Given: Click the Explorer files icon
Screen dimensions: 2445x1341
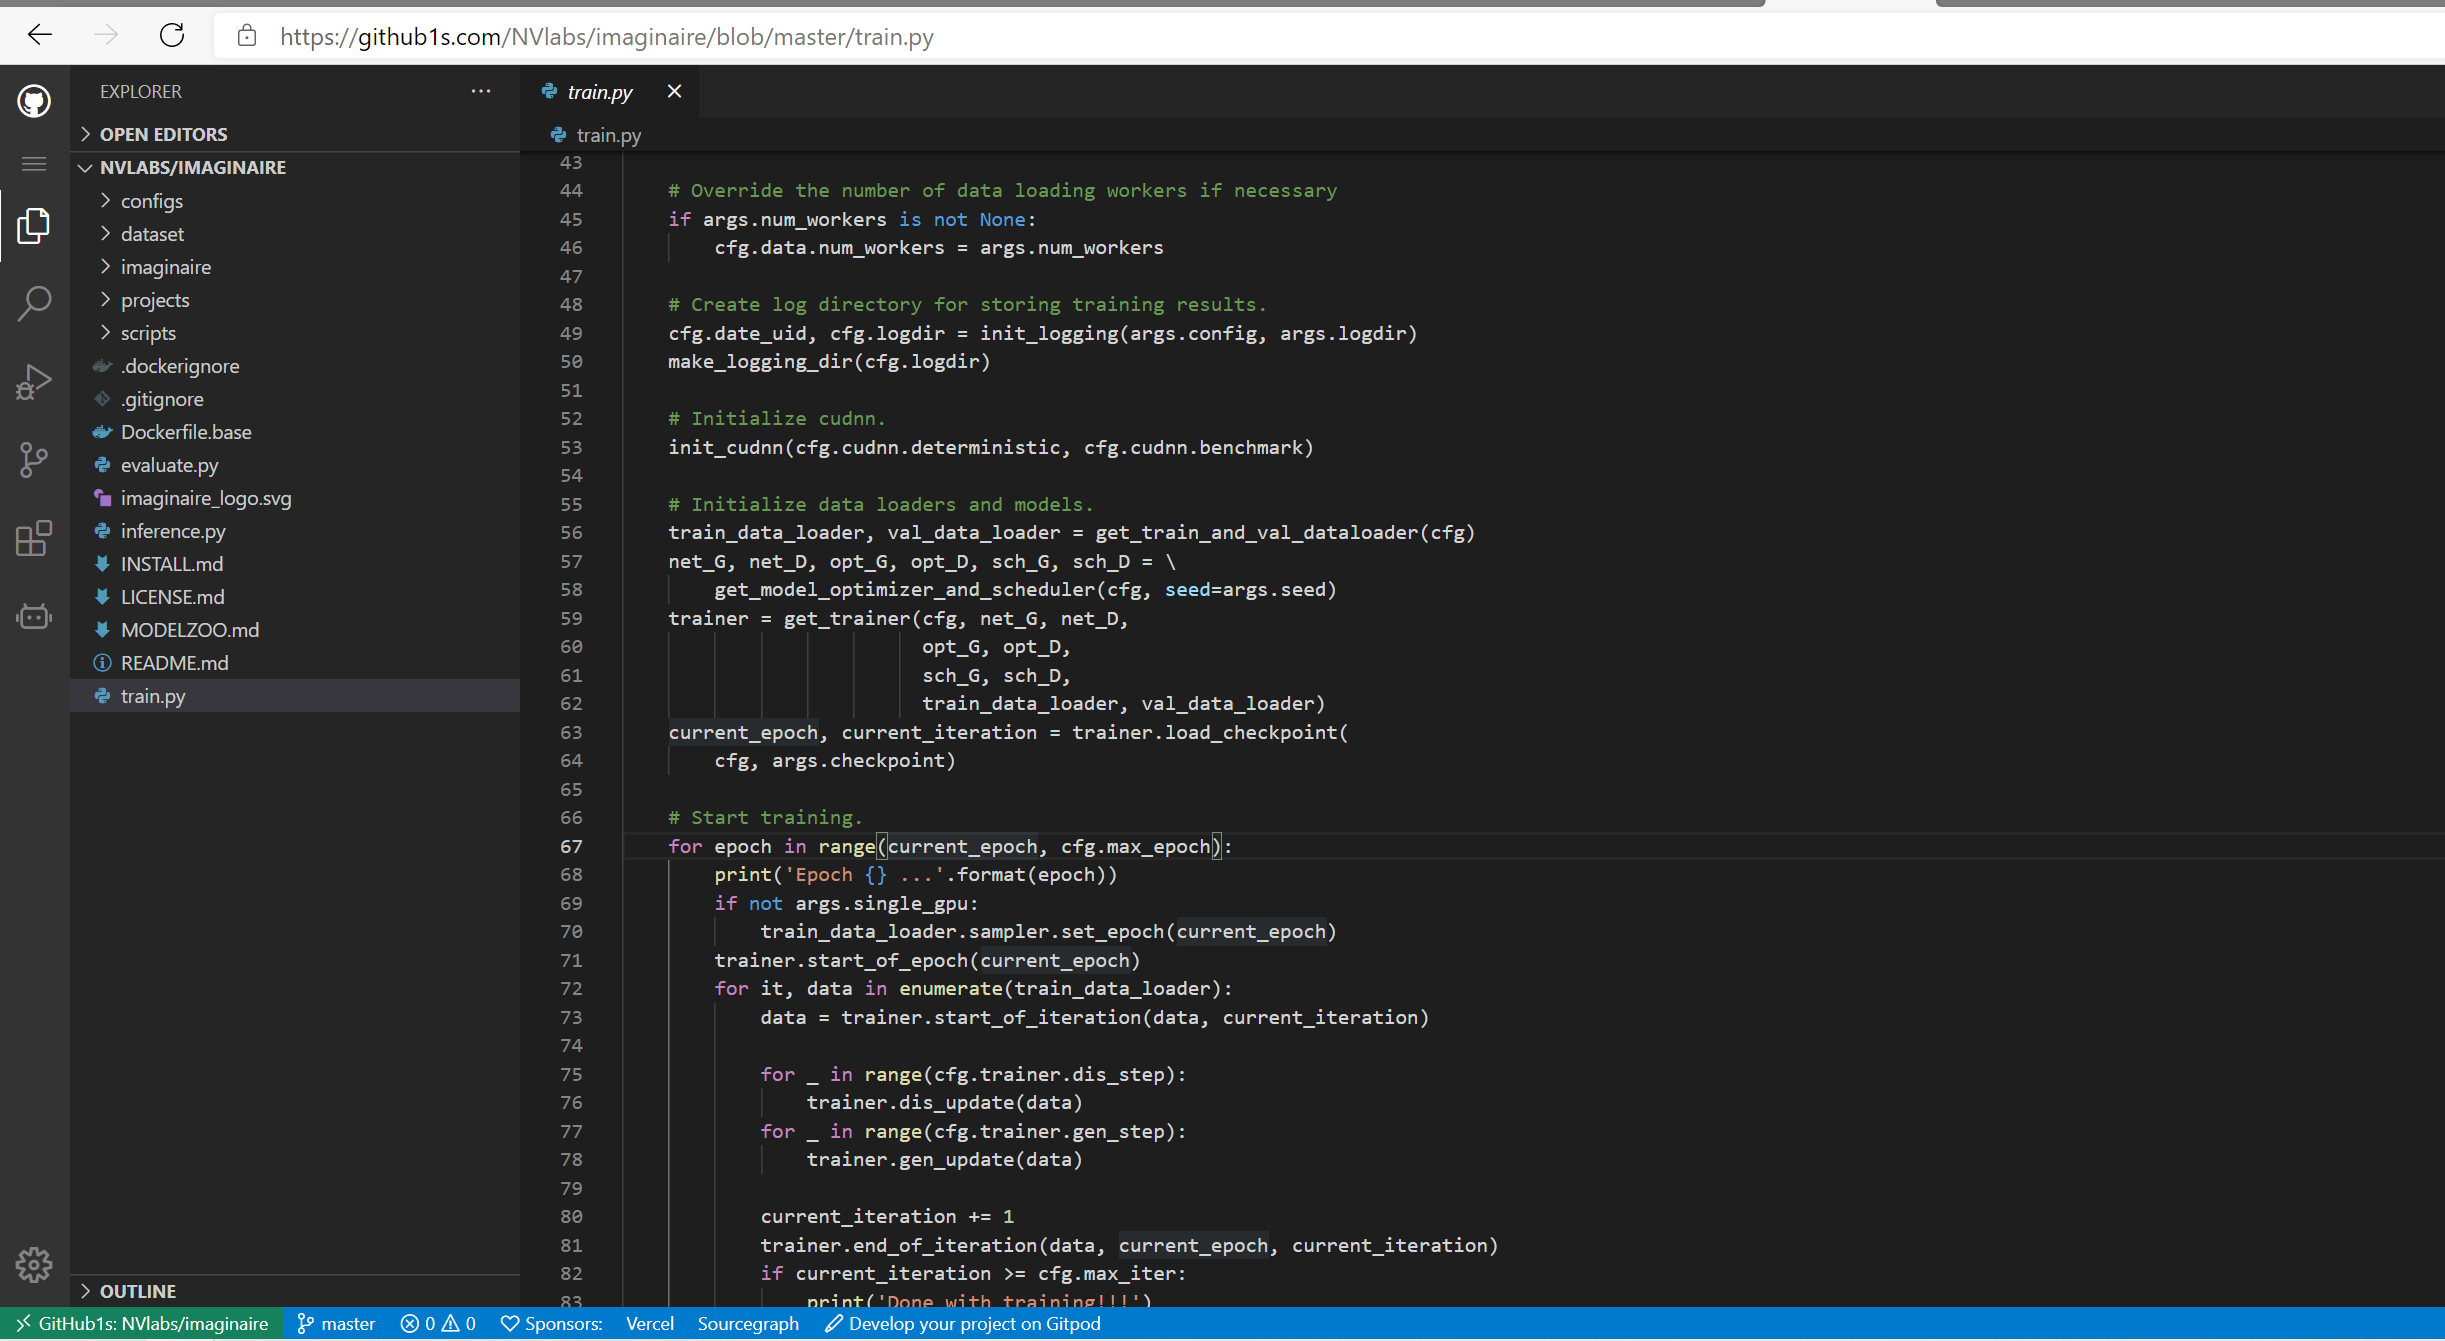Looking at the screenshot, I should [34, 226].
